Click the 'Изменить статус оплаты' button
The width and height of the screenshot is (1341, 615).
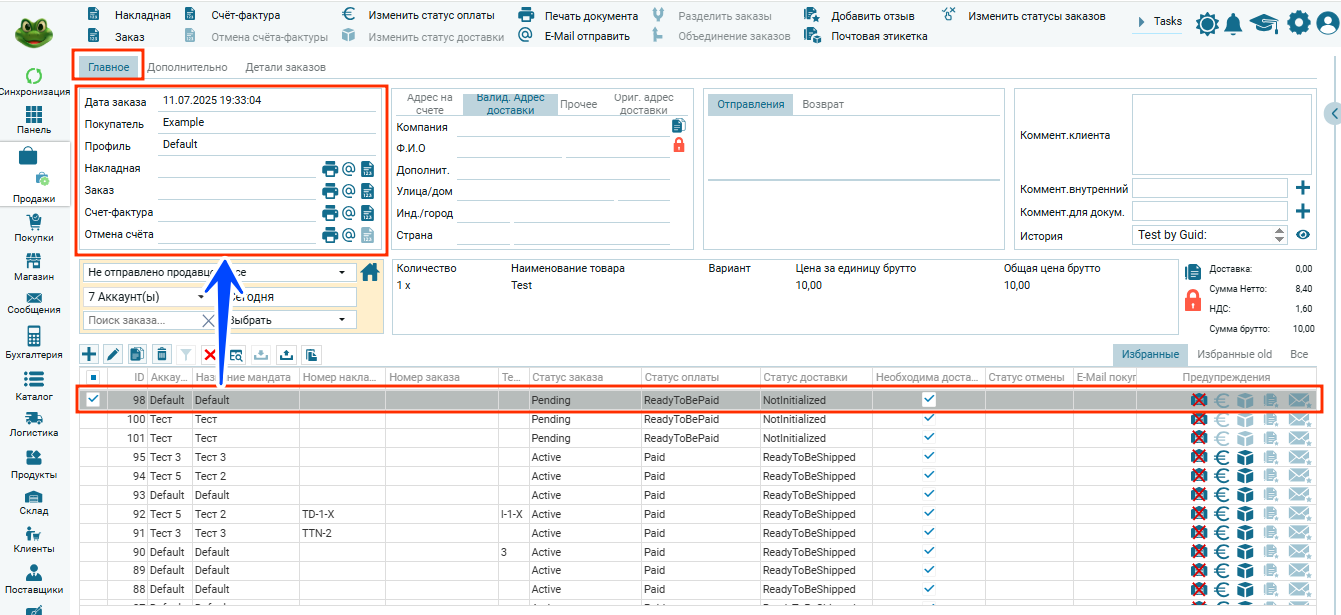[420, 15]
